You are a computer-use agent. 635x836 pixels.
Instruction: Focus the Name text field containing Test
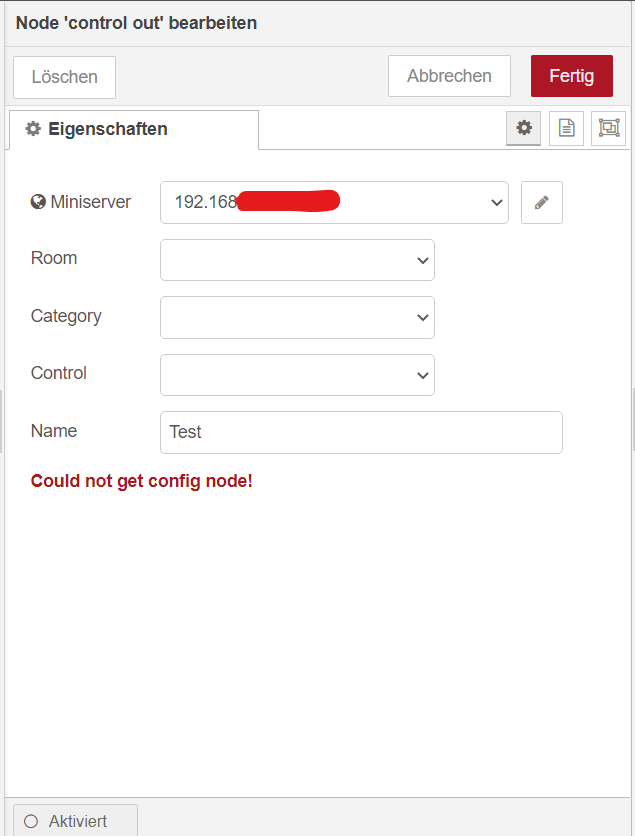[361, 432]
